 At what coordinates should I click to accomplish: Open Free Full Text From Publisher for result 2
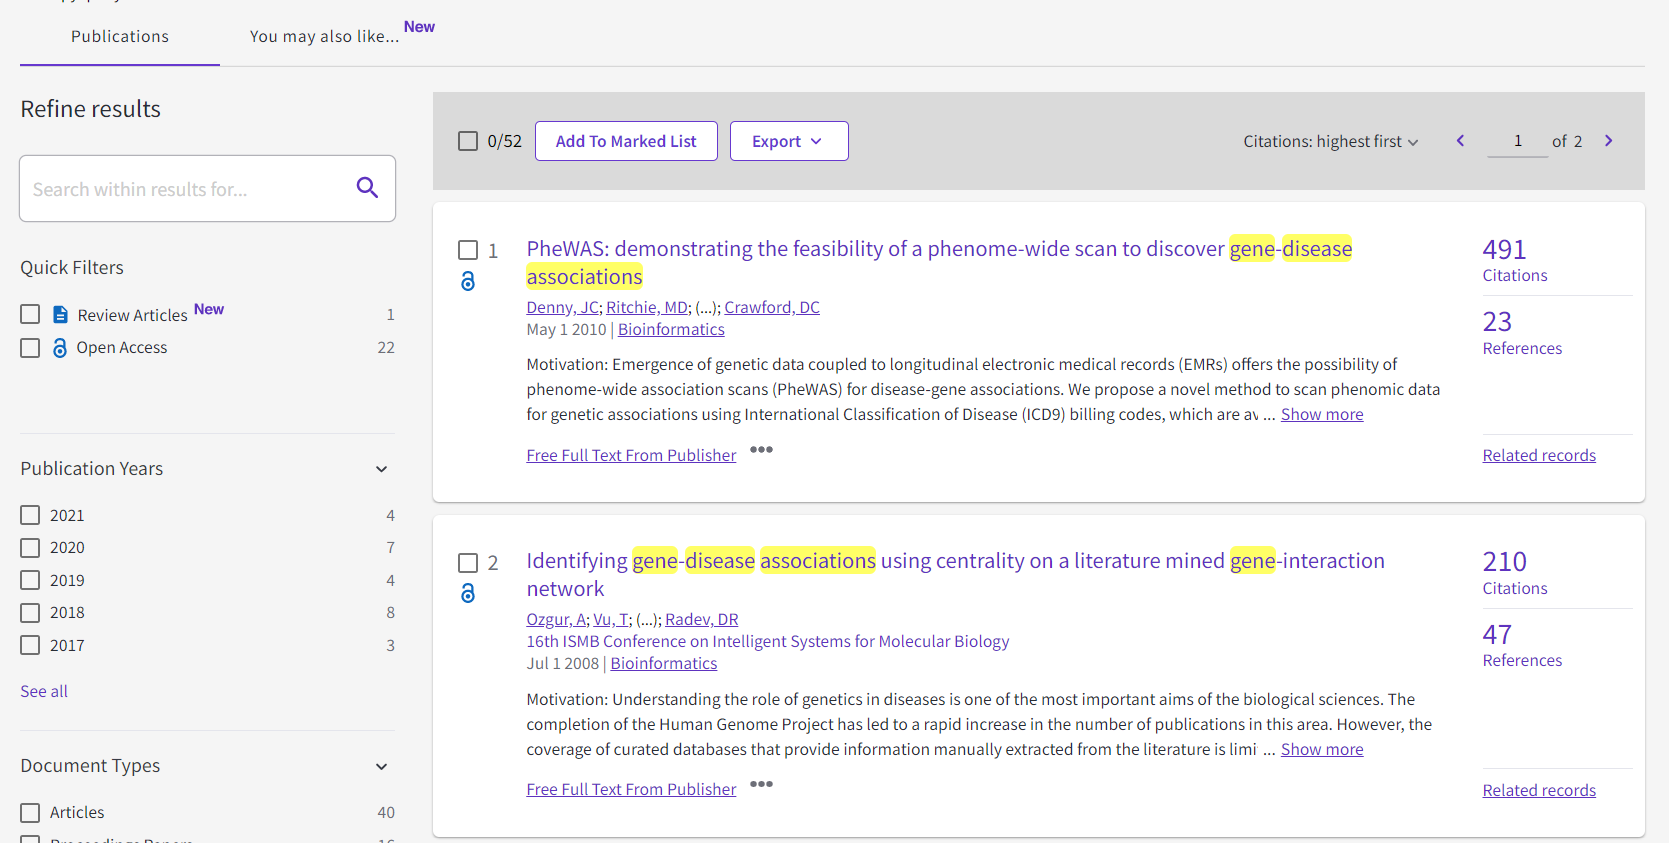point(631,789)
